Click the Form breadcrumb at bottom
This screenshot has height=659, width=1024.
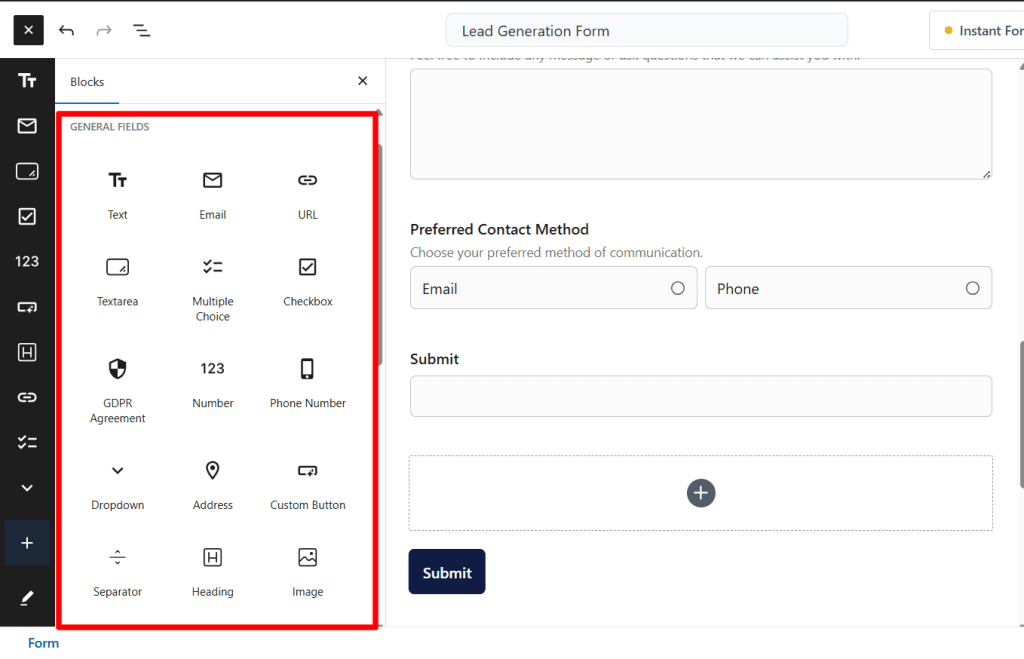pyautogui.click(x=43, y=643)
